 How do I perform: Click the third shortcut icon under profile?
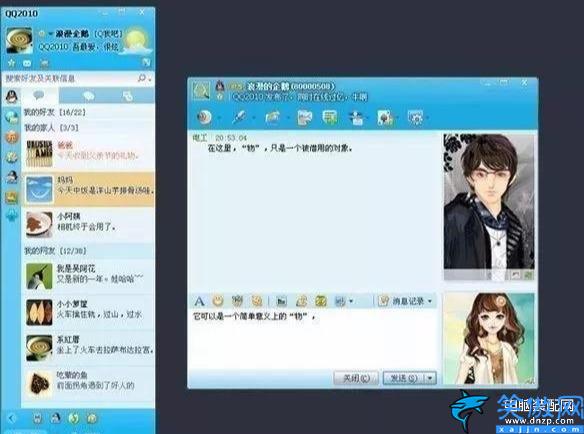[44, 64]
